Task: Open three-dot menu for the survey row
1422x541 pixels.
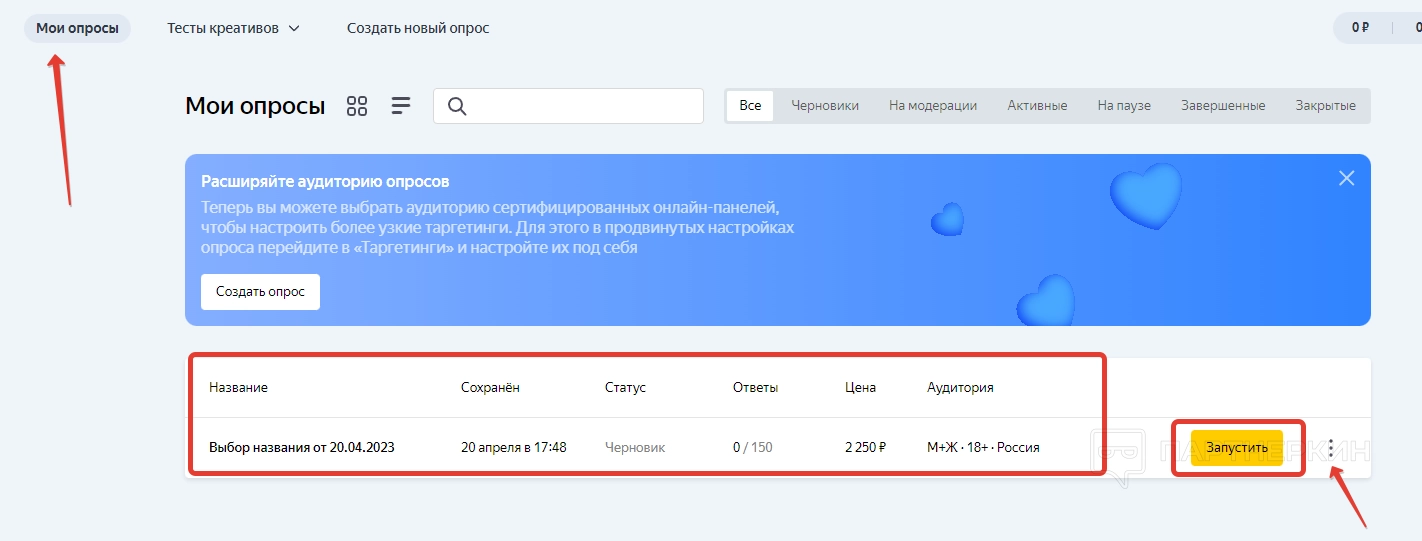Action: point(1331,447)
